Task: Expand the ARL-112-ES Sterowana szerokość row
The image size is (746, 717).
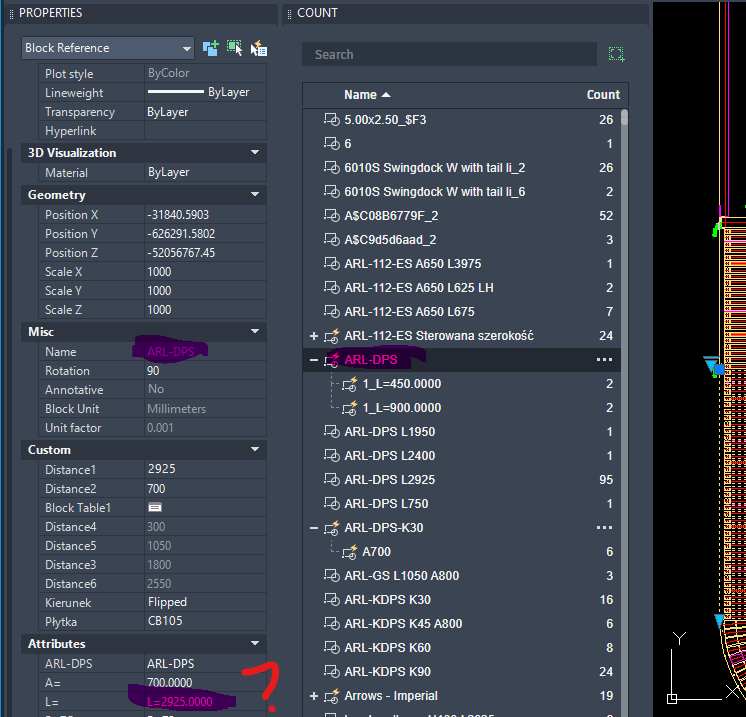Action: [x=314, y=336]
